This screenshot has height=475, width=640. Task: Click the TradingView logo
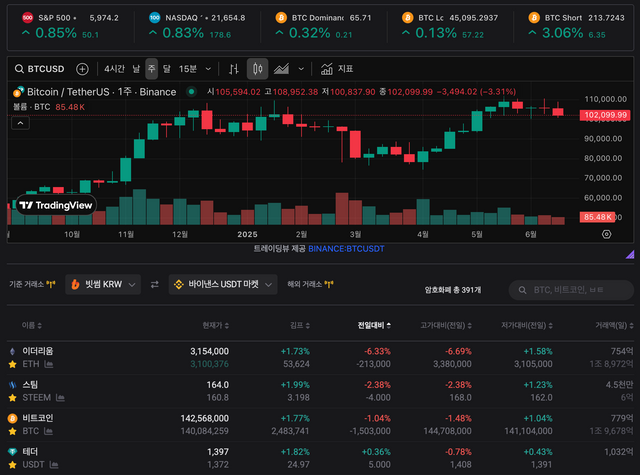(56, 205)
